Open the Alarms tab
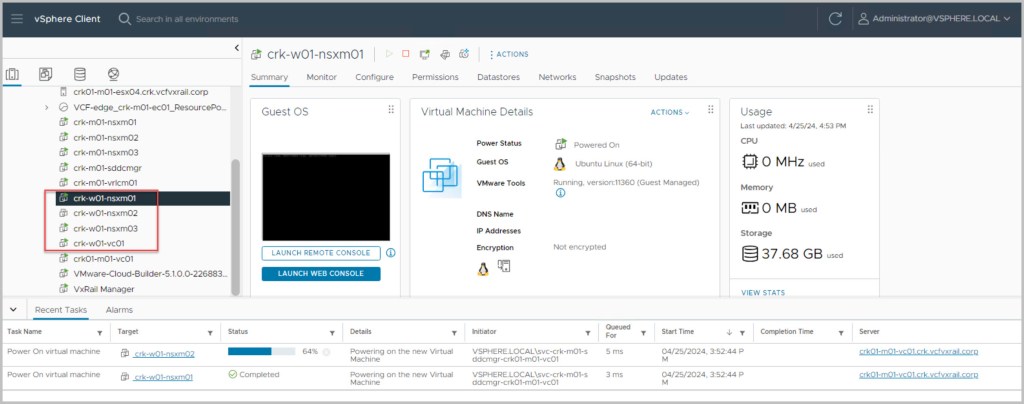 pos(119,310)
